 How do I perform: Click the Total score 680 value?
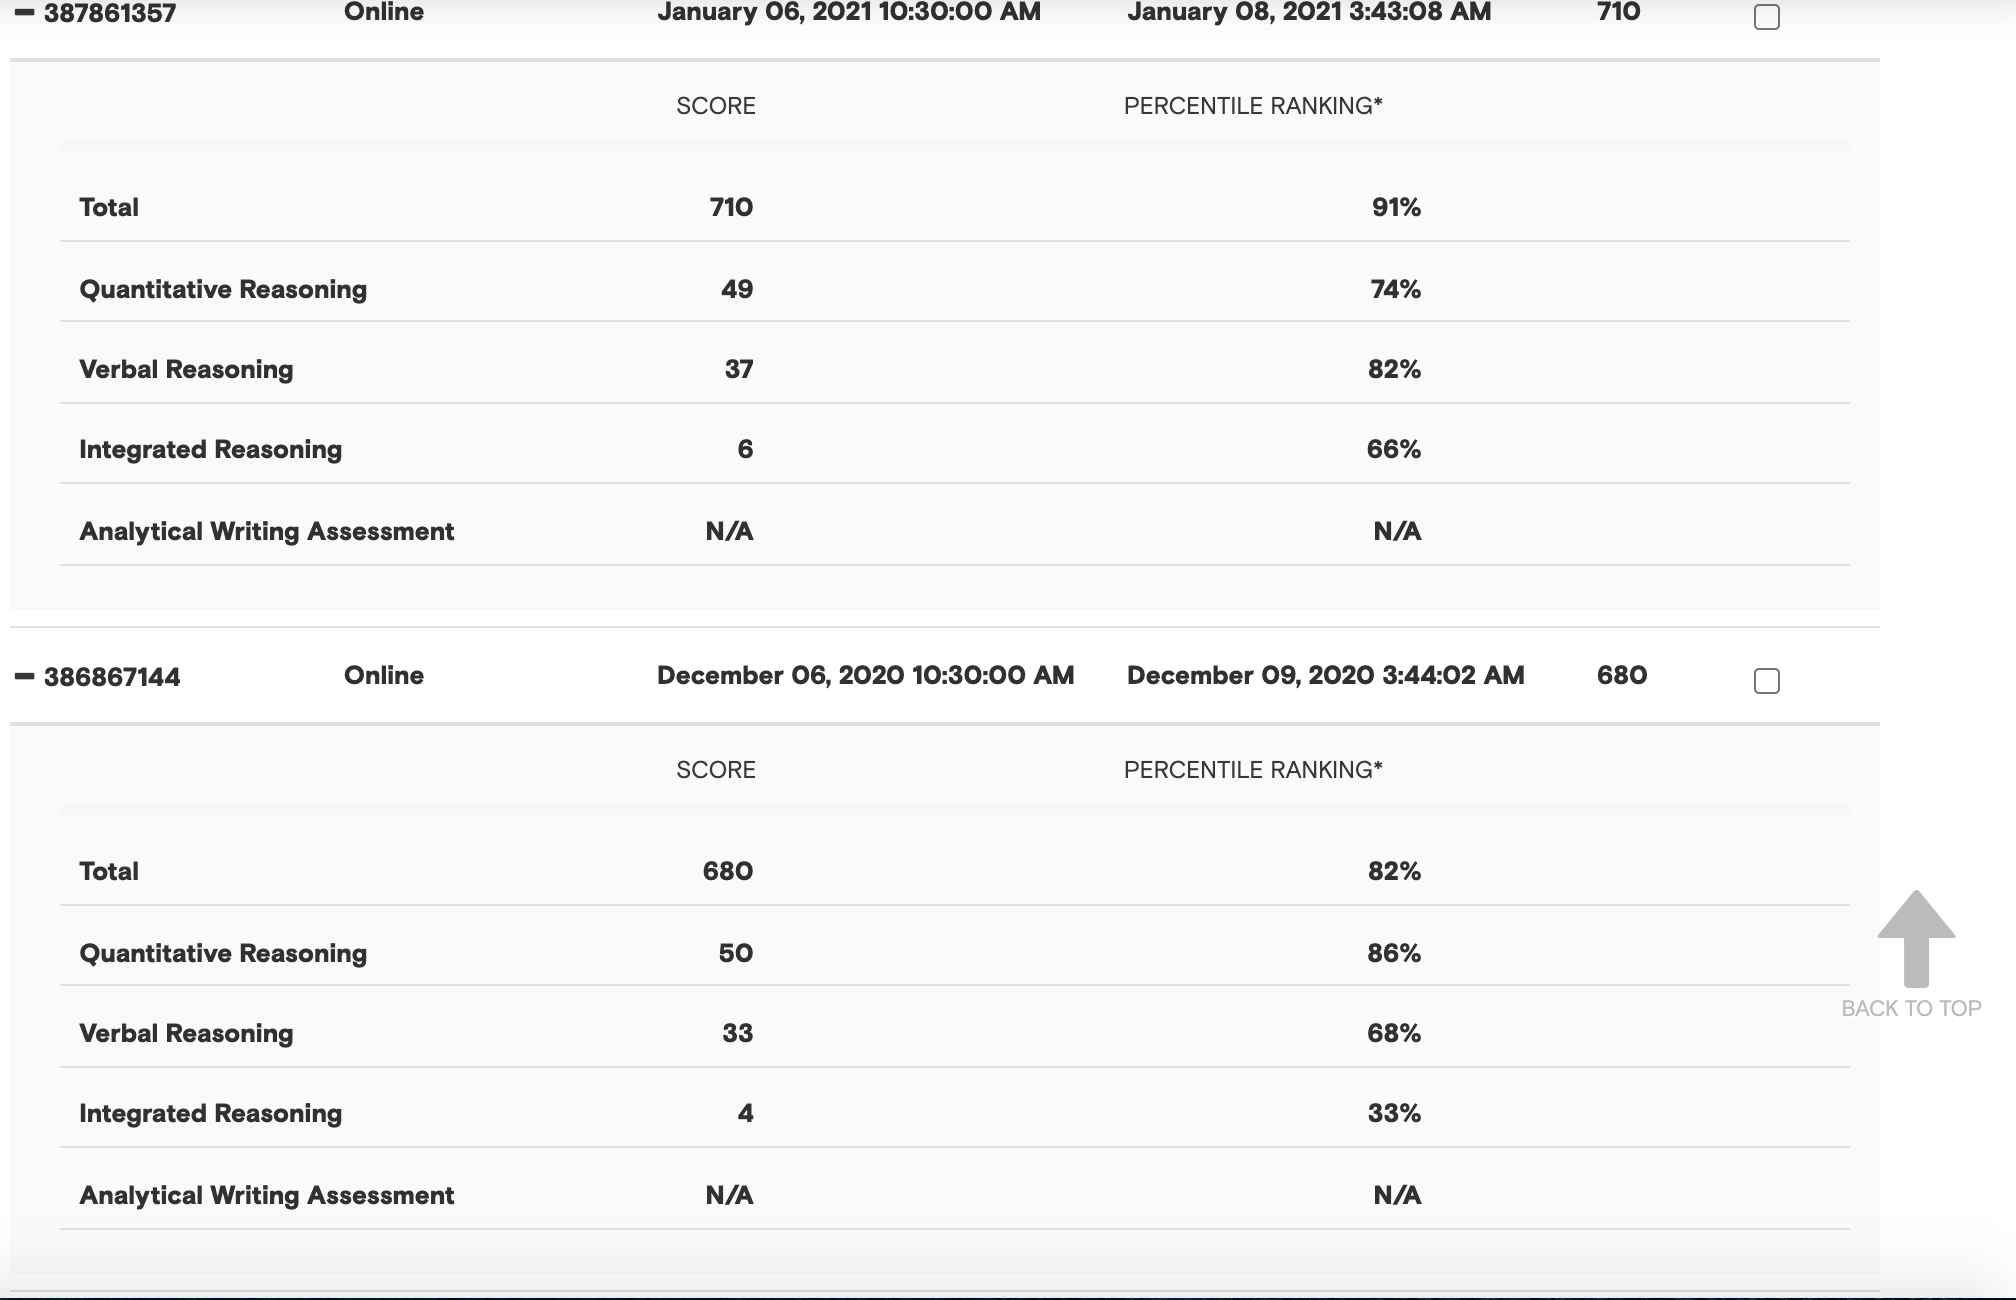(728, 870)
